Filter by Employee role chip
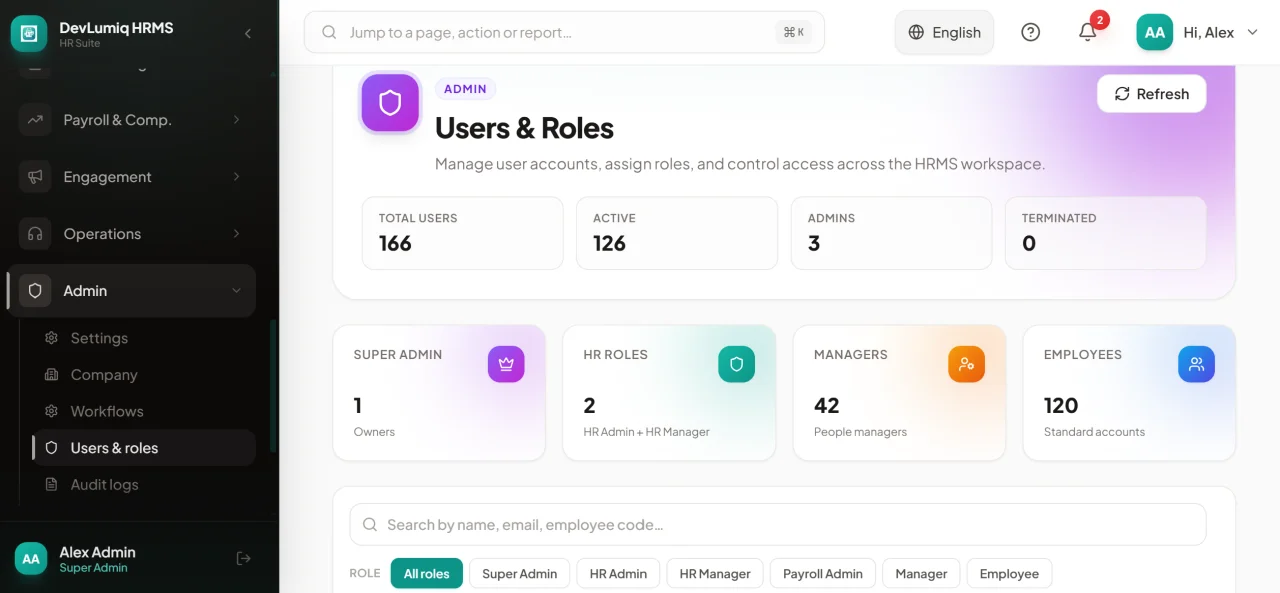1280x593 pixels. click(x=1009, y=574)
